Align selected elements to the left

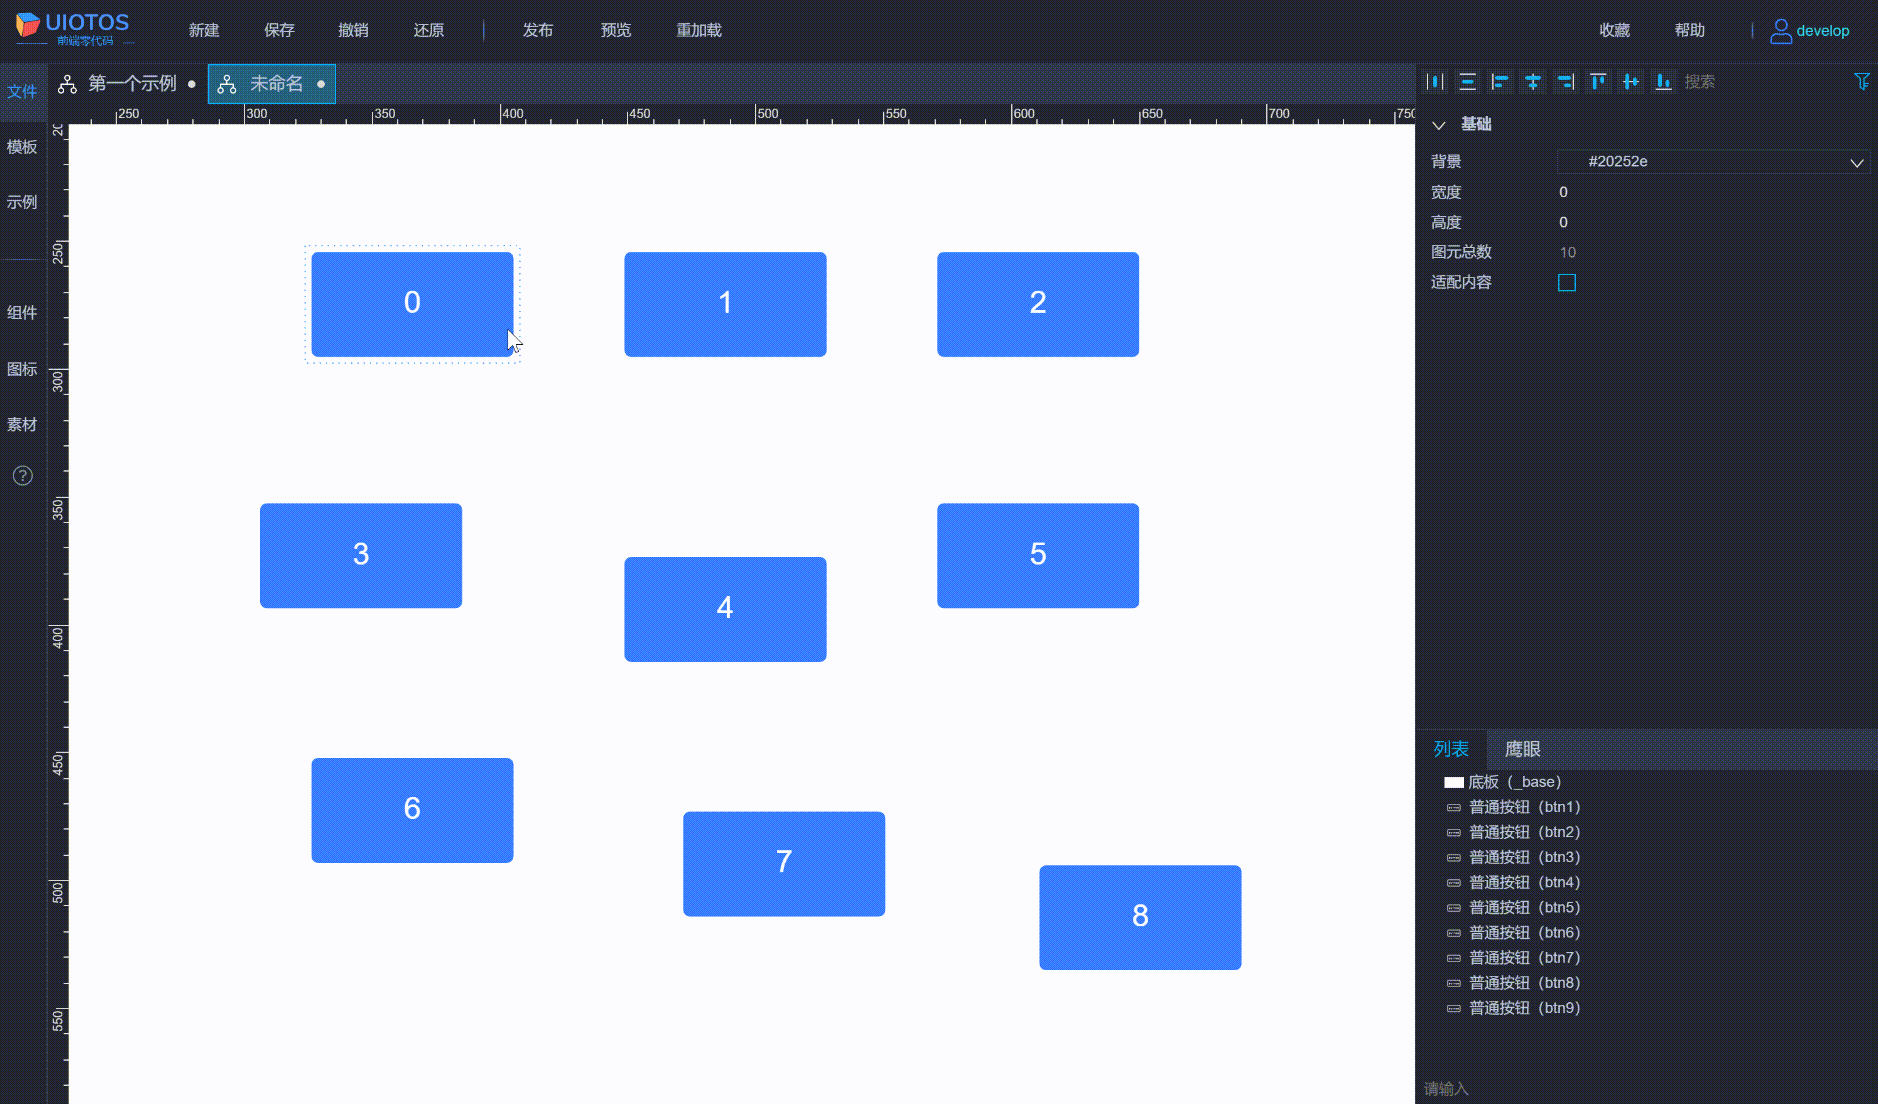click(1500, 82)
